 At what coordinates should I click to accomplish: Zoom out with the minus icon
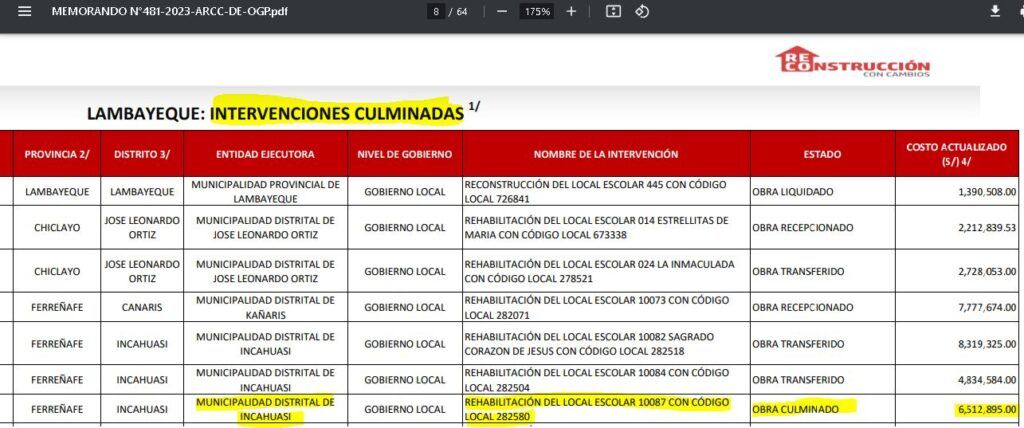coord(502,12)
